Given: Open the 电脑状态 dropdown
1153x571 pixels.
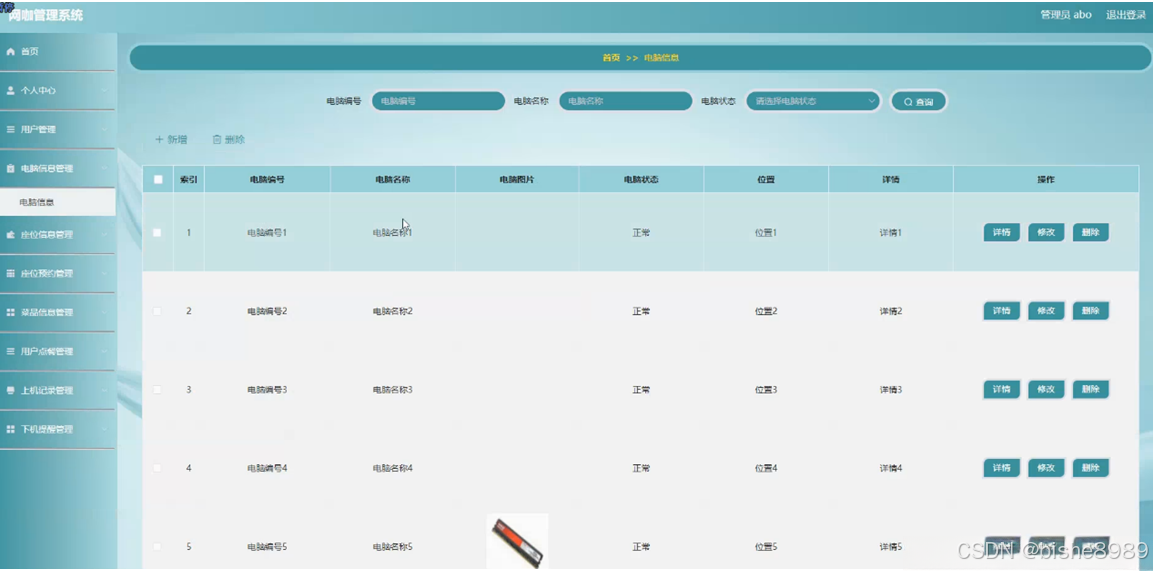Looking at the screenshot, I should [x=813, y=101].
